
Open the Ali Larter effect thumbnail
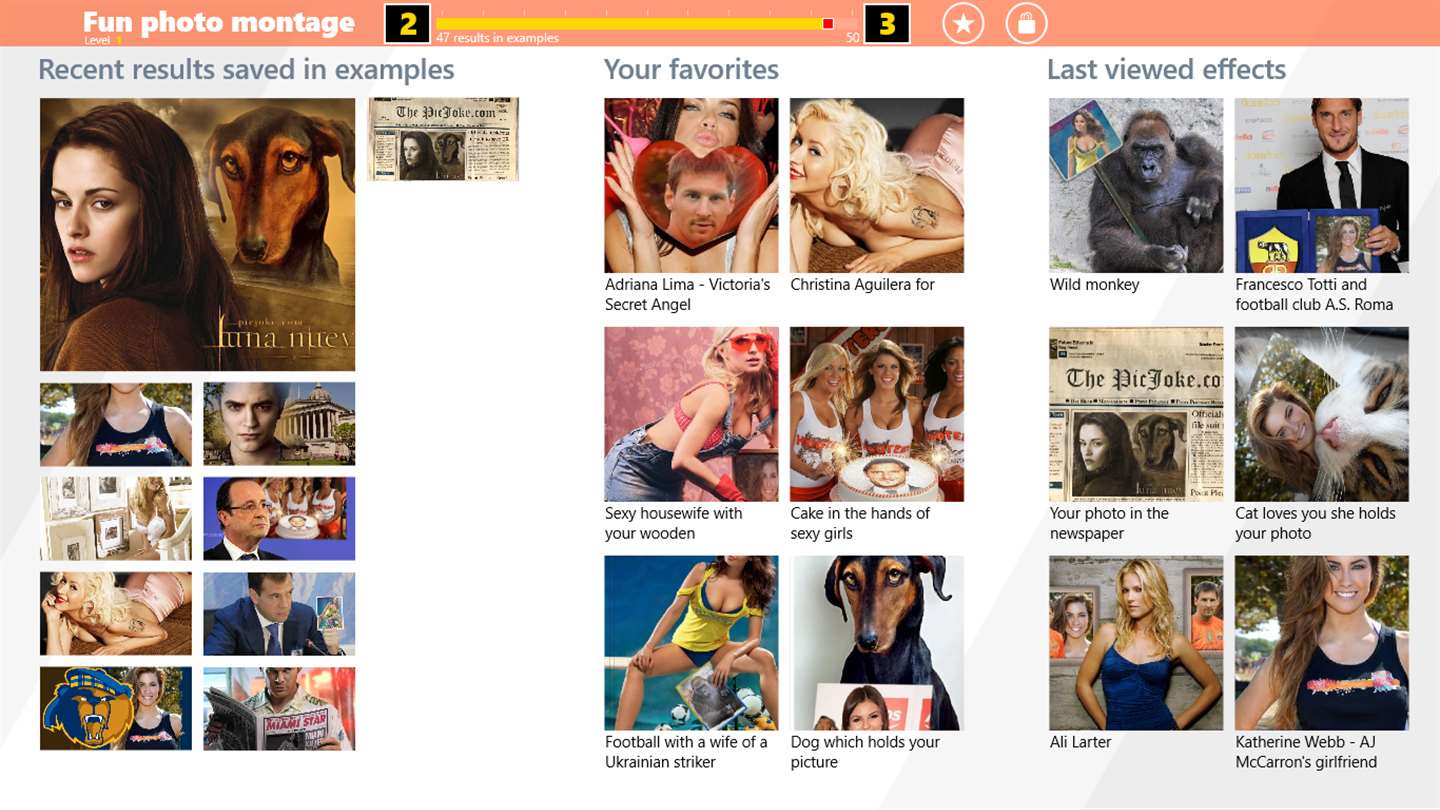point(1136,643)
